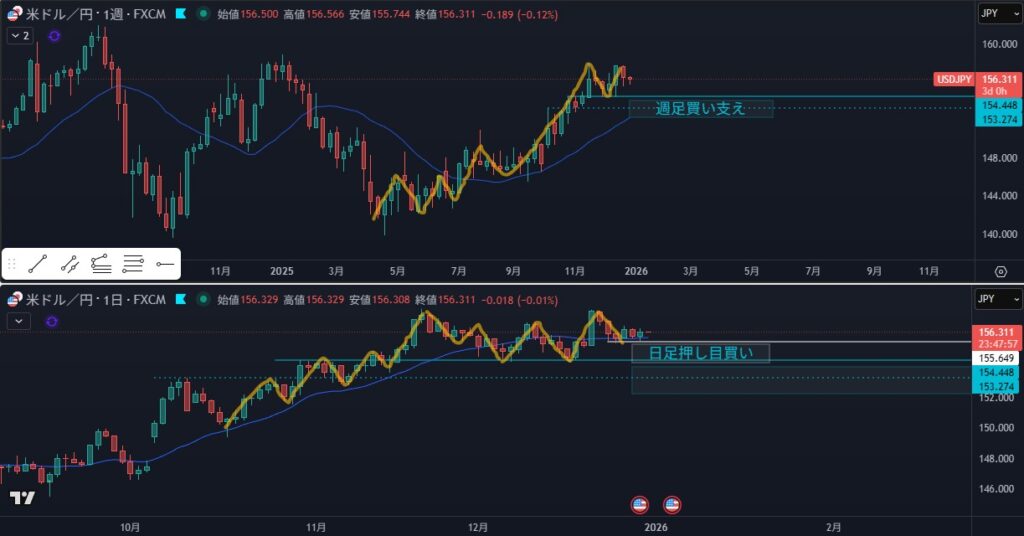Click the weekly chart symbol title 米ドル/円

click(60, 15)
